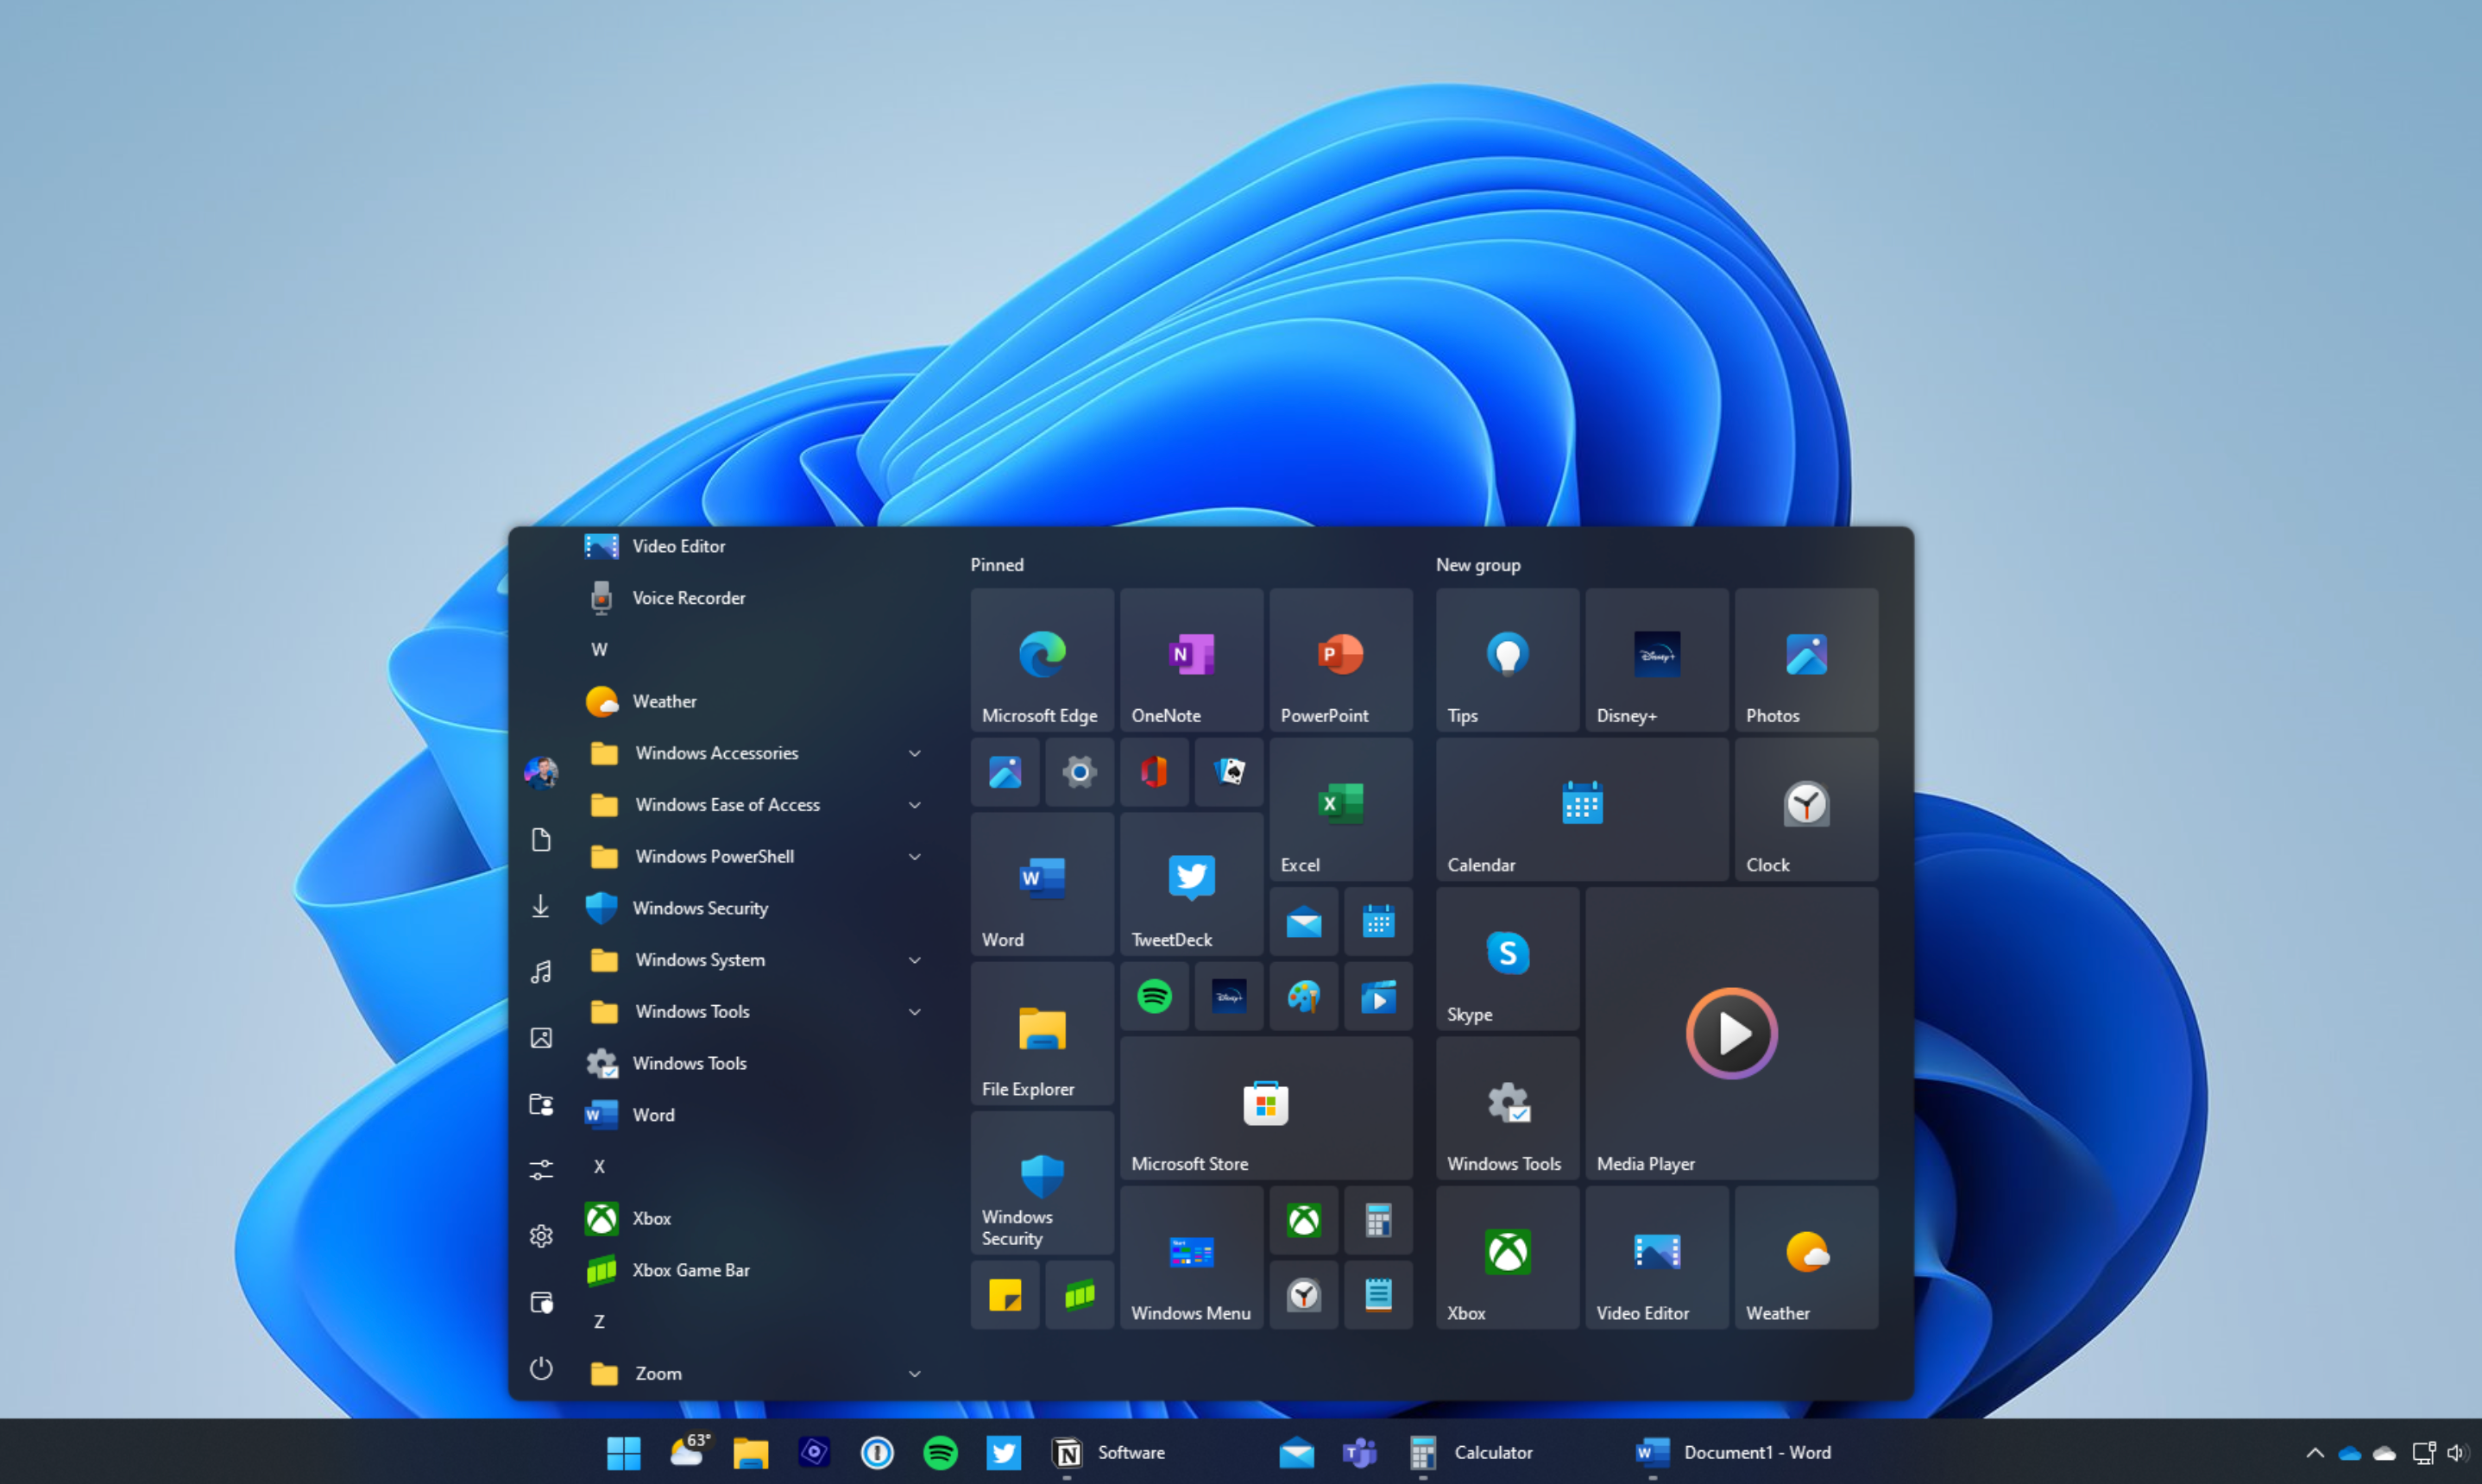Open the TweetDeck tile

1191,883
